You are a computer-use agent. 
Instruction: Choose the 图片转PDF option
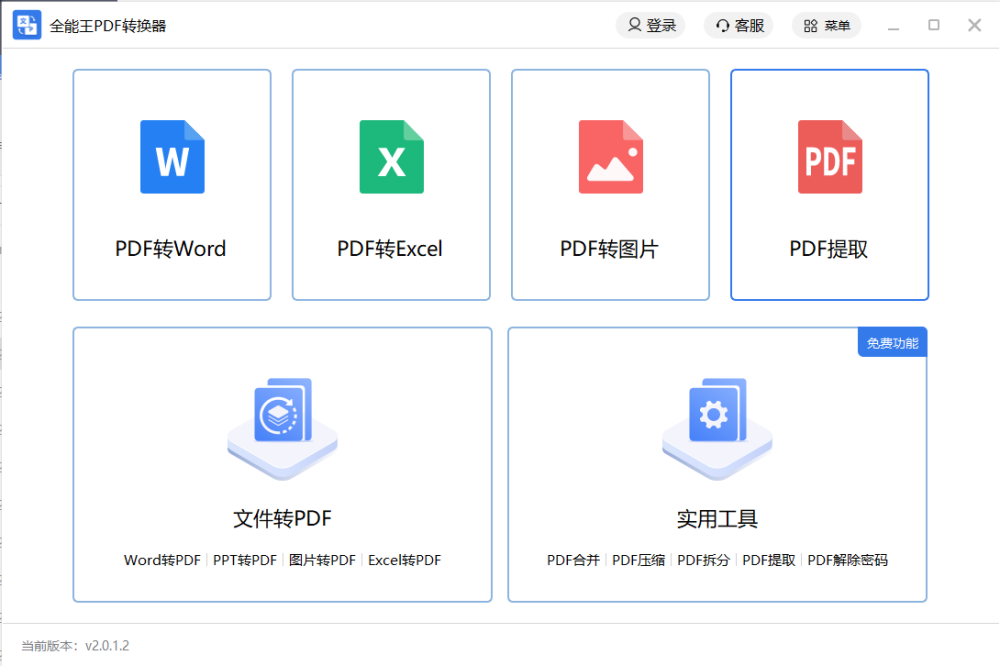pyautogui.click(x=322, y=560)
